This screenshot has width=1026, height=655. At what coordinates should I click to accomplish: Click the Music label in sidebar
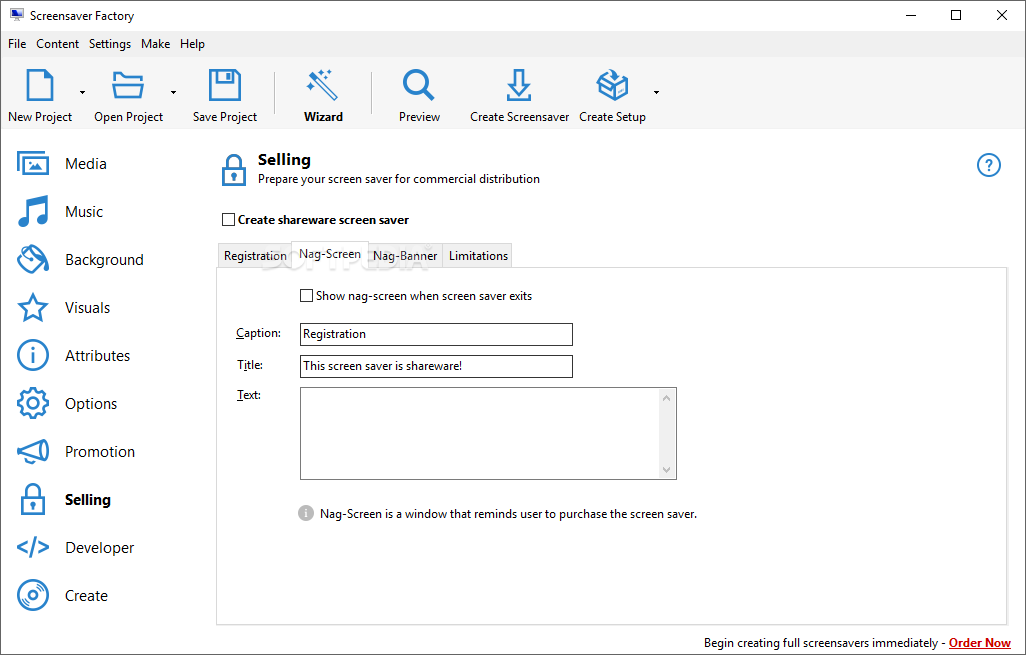click(84, 211)
